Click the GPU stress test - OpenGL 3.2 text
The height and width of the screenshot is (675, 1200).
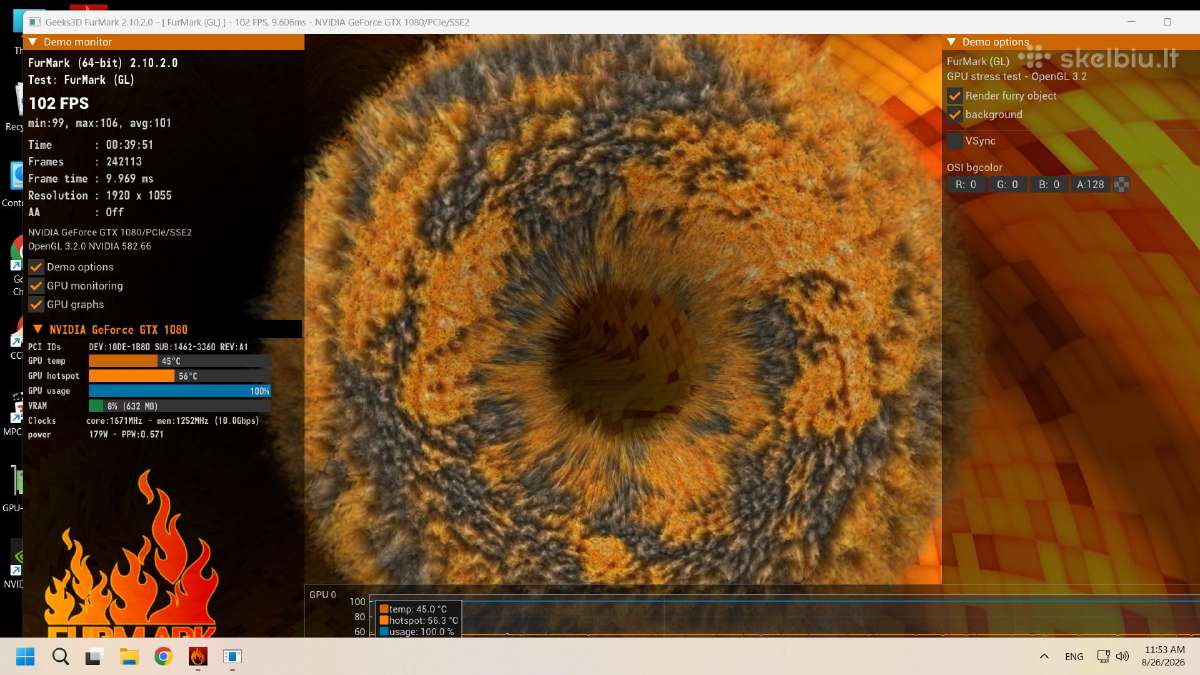tap(1017, 76)
